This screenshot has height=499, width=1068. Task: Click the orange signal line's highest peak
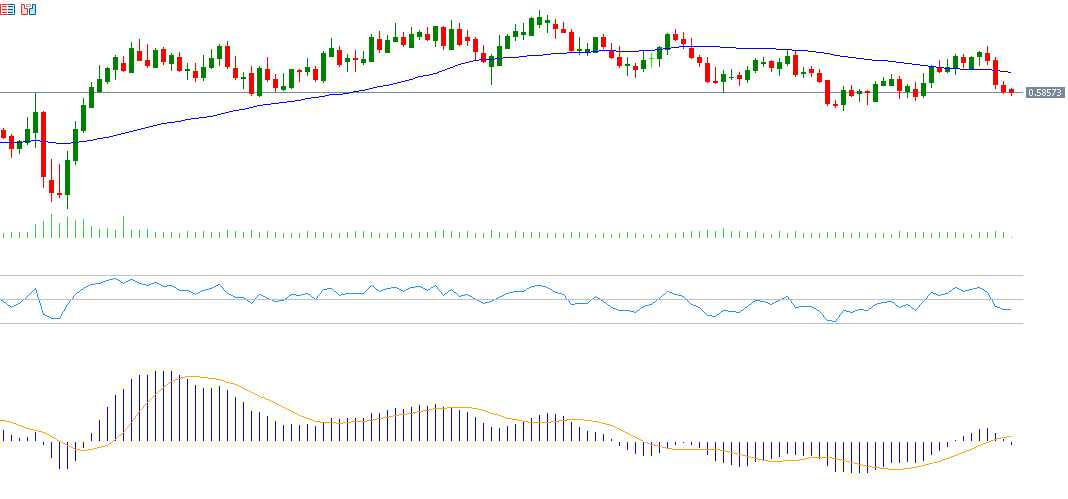pos(190,377)
